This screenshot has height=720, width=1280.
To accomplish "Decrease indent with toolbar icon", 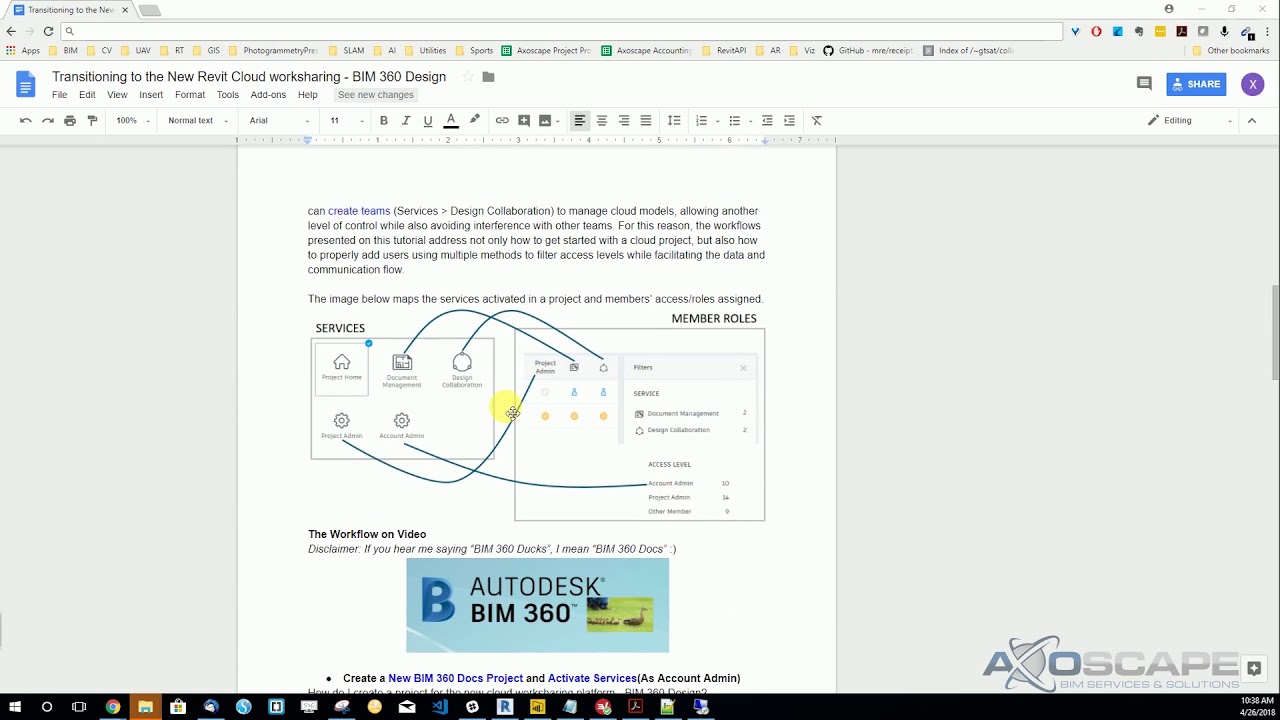I will pos(767,120).
